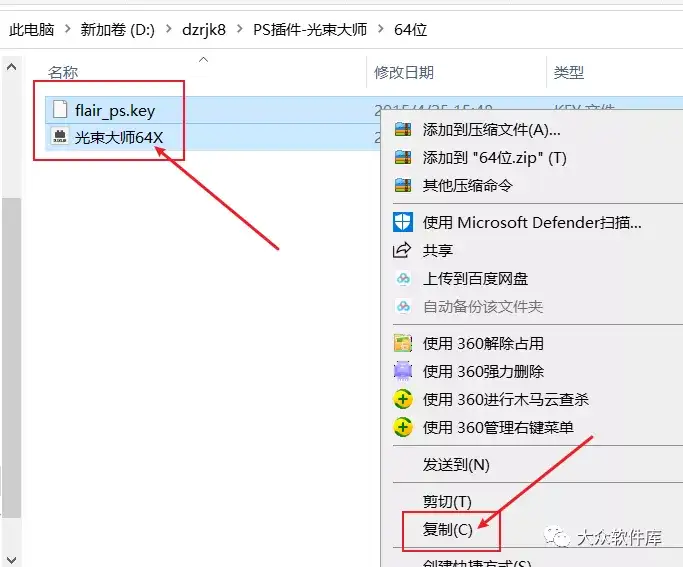Click the sort arrow above 名称 column
The width and height of the screenshot is (683, 567).
click(203, 60)
